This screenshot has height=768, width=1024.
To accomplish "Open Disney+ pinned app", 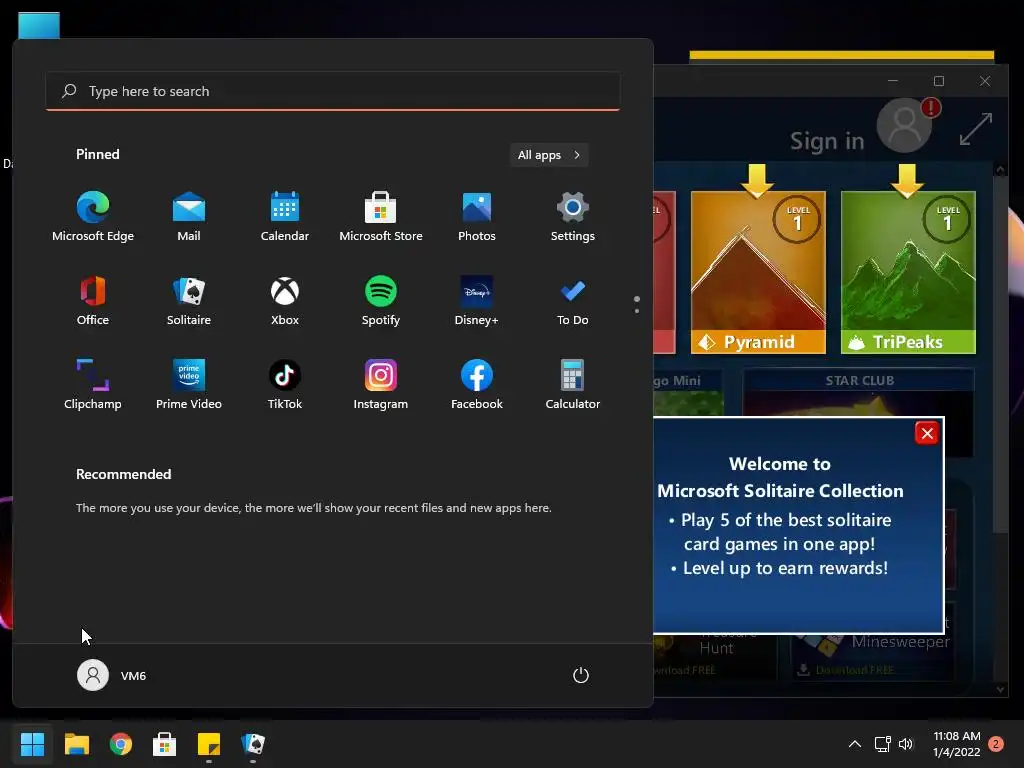I will click(477, 300).
